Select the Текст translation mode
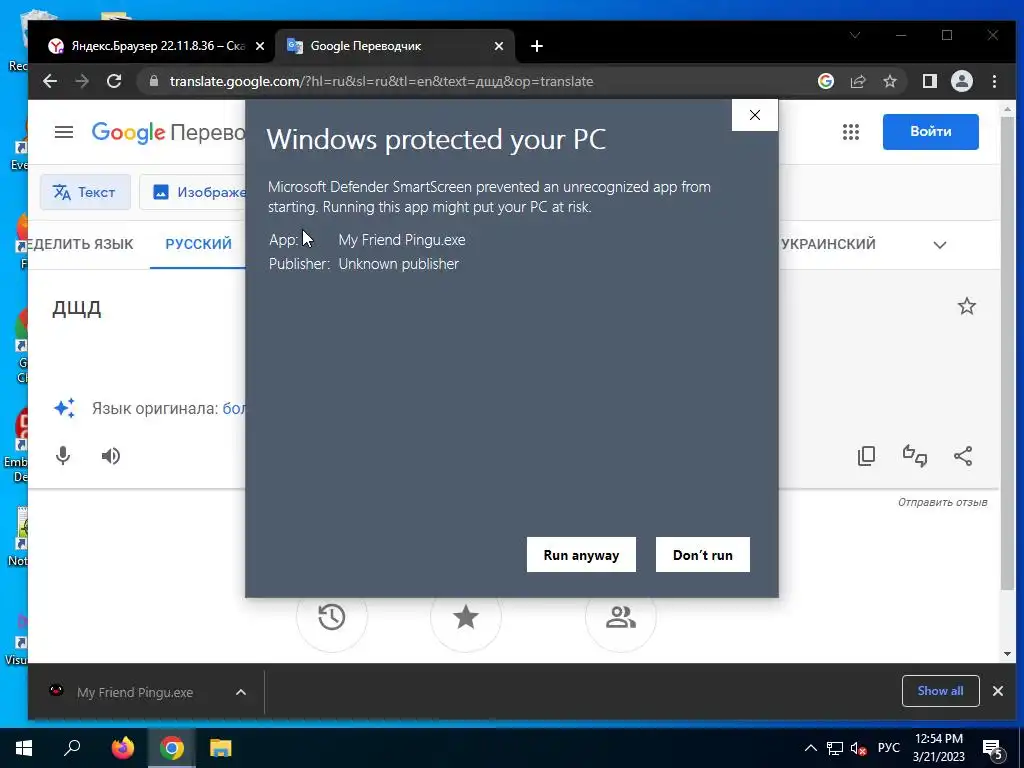Image resolution: width=1024 pixels, height=768 pixels. point(85,192)
